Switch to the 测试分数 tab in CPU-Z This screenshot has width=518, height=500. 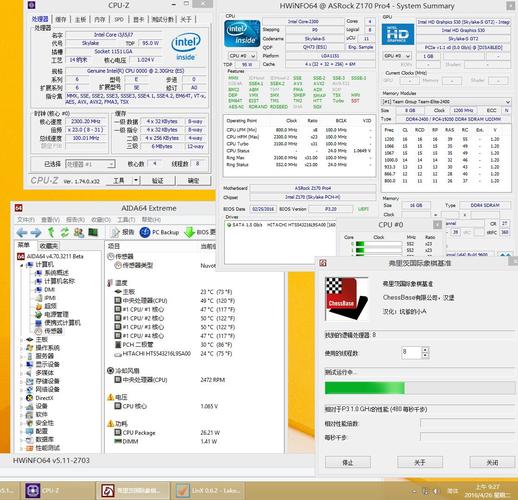pos(162,19)
